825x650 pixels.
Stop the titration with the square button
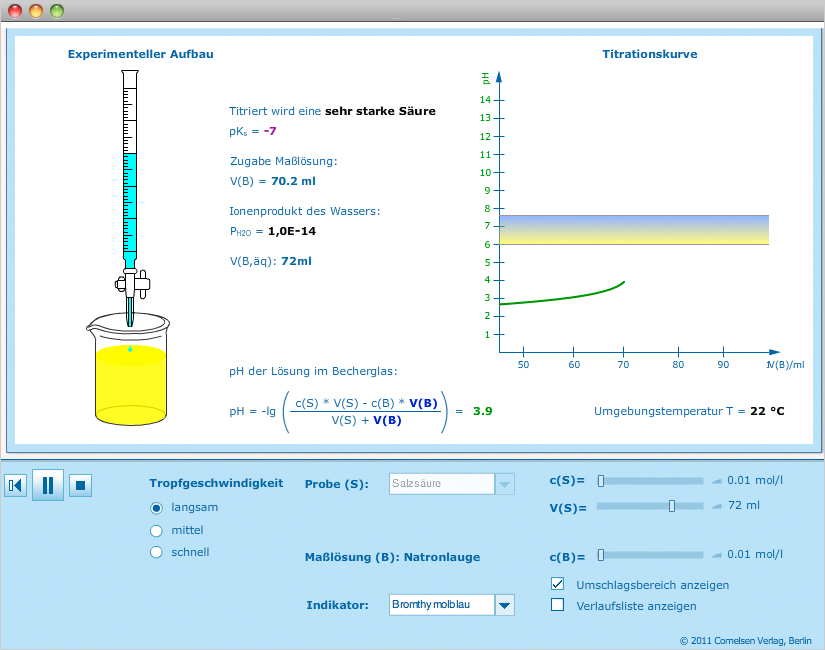[x=81, y=486]
